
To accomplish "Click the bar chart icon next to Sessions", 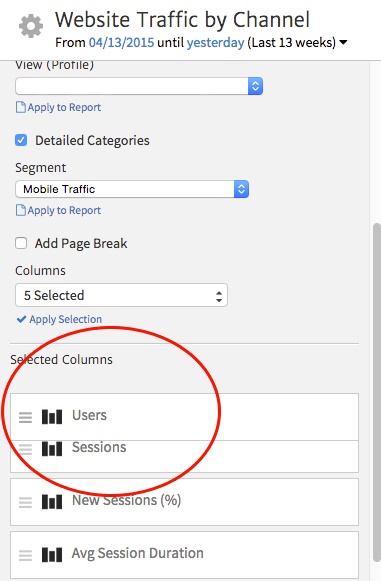I will pos(52,449).
